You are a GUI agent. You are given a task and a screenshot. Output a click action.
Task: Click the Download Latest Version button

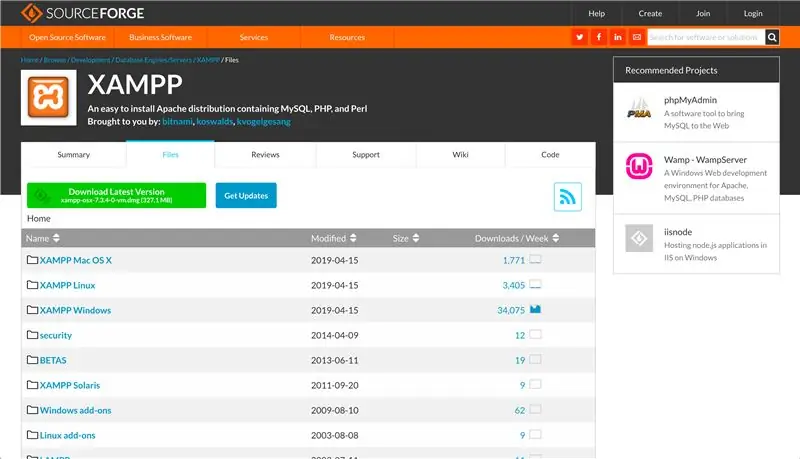[x=116, y=195]
